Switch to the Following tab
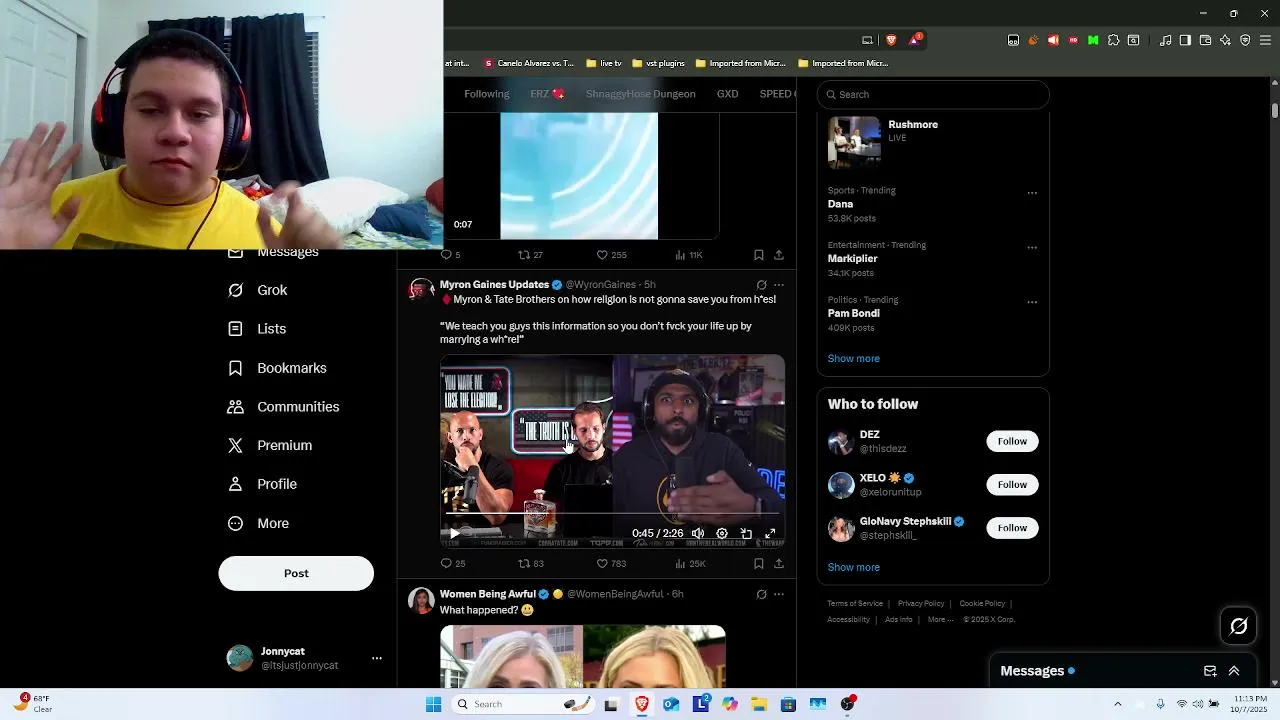Screen dimensions: 1280x720 [x=487, y=94]
